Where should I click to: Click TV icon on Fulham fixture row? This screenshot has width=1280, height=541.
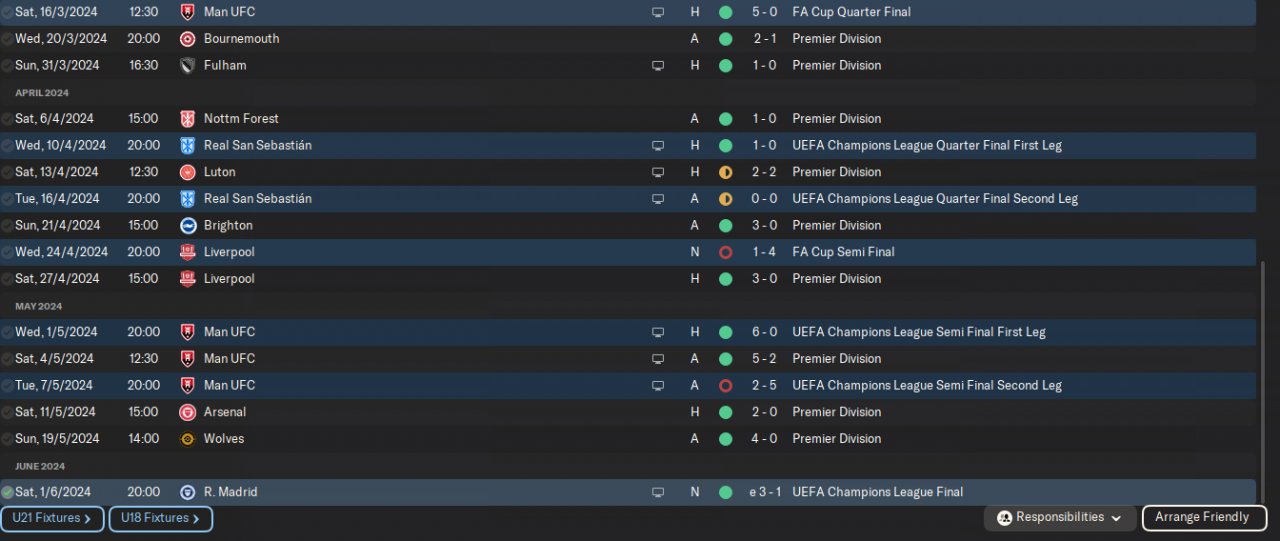point(658,65)
